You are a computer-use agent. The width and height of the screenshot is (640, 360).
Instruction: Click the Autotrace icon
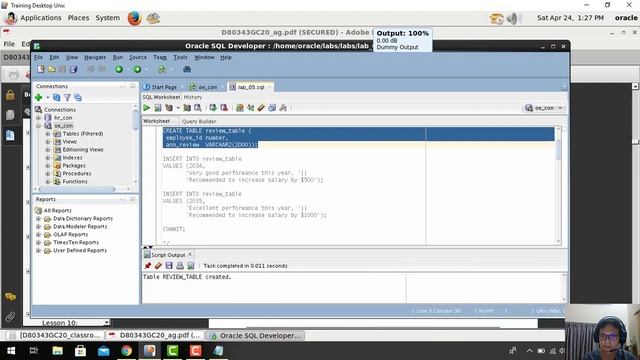click(x=187, y=108)
